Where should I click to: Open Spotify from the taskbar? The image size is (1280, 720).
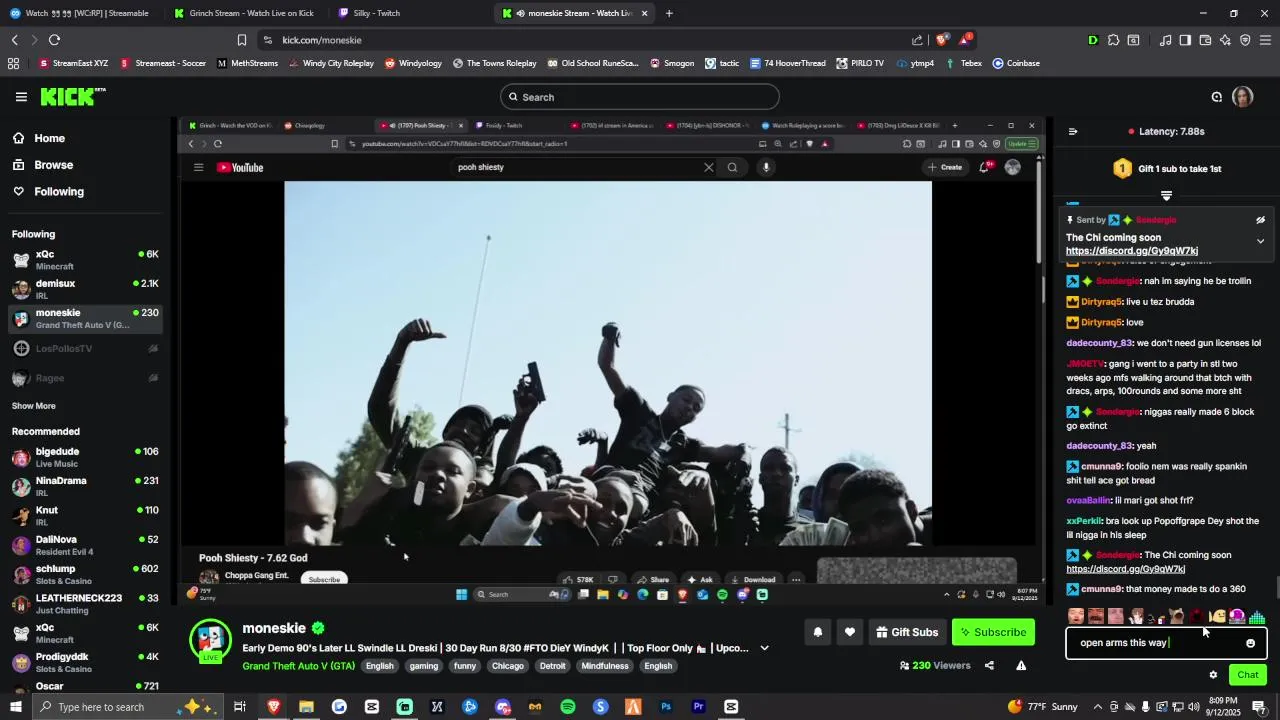coord(568,707)
